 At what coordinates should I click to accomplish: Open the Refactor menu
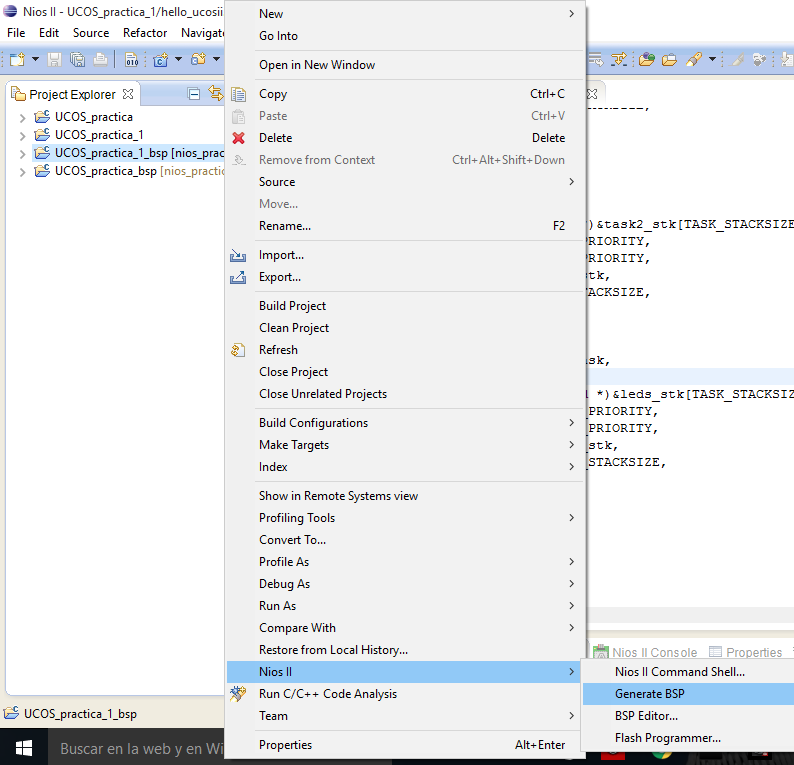tap(145, 33)
